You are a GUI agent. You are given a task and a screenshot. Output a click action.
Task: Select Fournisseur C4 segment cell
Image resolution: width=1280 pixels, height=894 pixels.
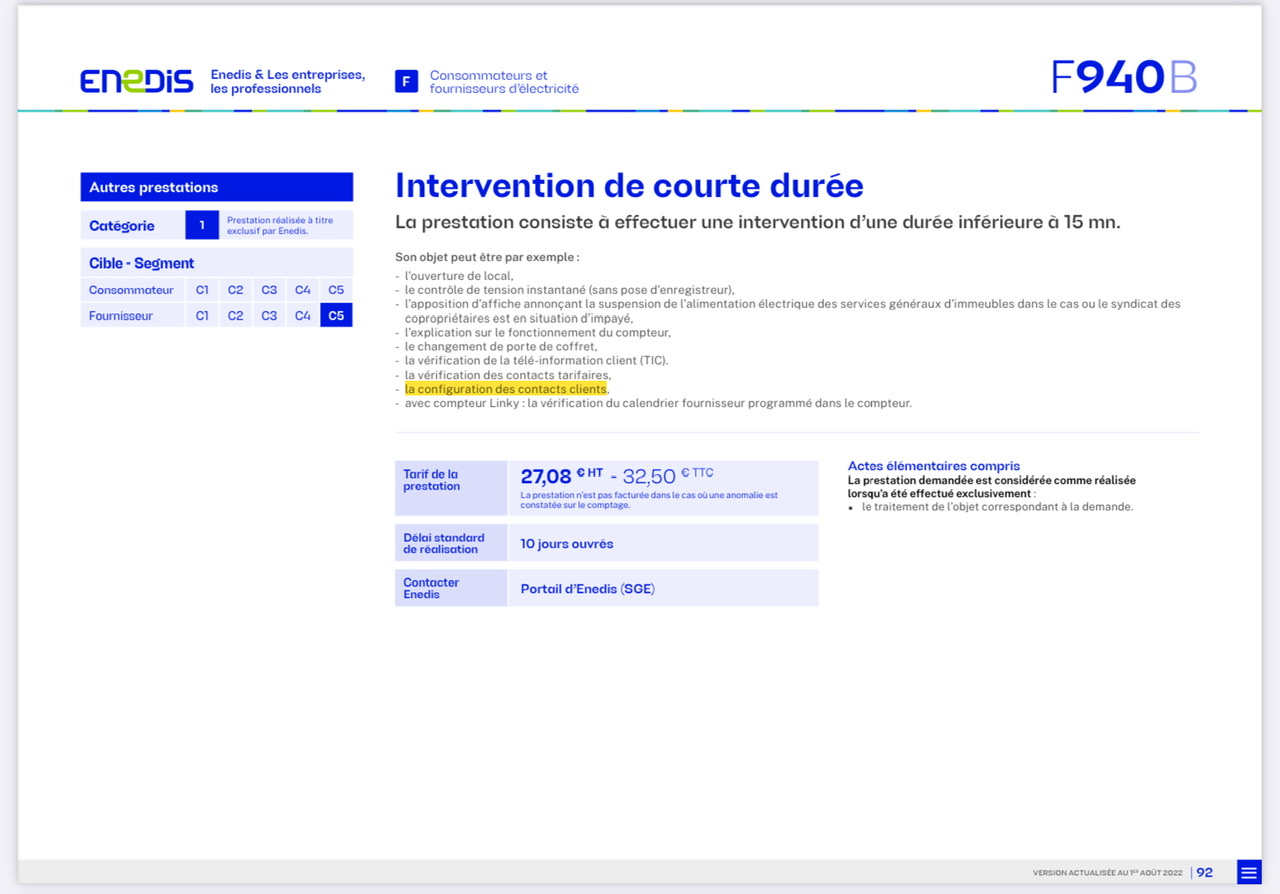point(303,315)
